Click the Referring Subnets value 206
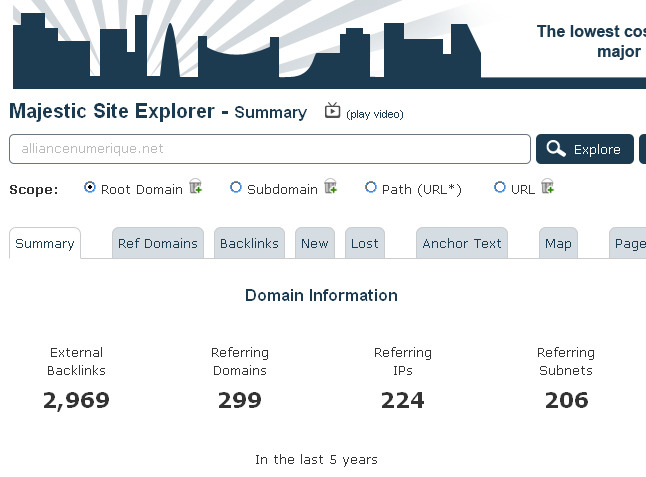The height and width of the screenshot is (477, 646). point(566,400)
